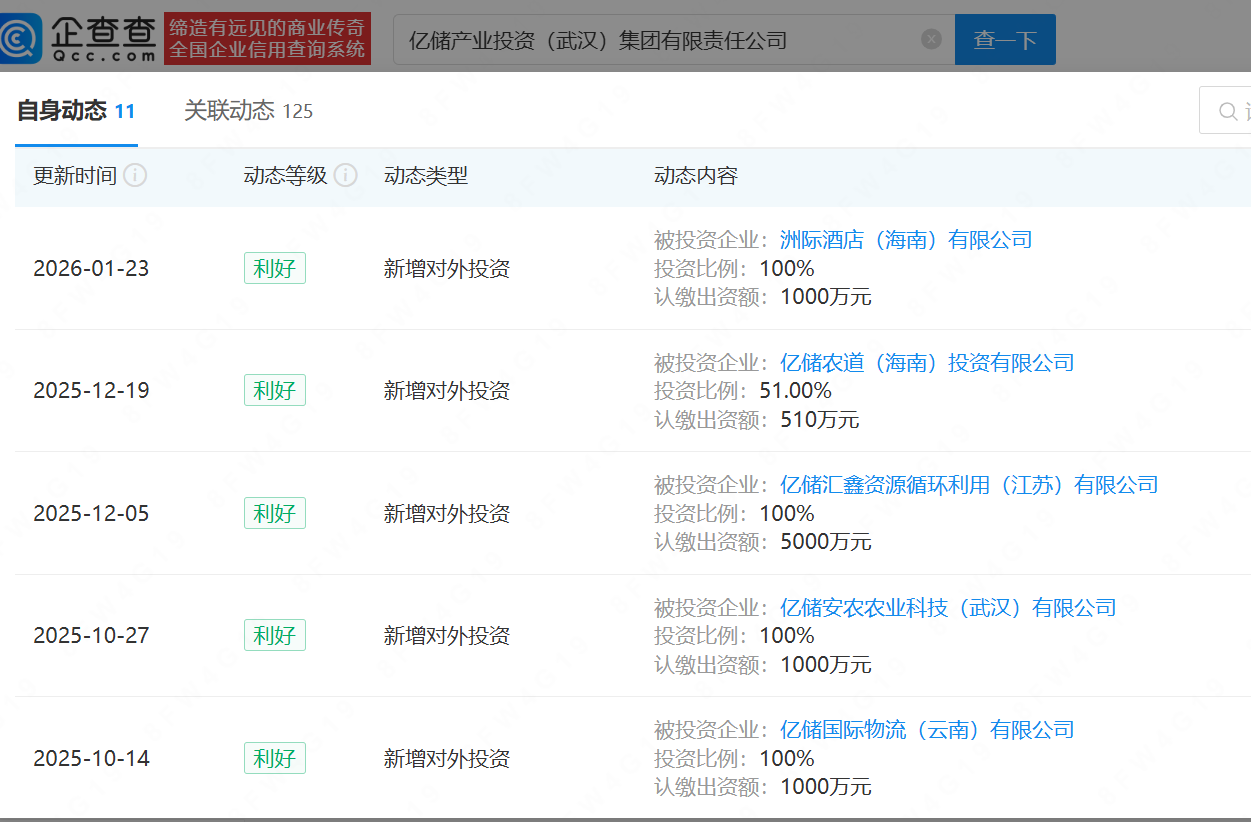Image resolution: width=1251 pixels, height=822 pixels.
Task: Open 亿储汇鑫资源循环利用（江苏）有限公司 link
Action: coord(968,485)
